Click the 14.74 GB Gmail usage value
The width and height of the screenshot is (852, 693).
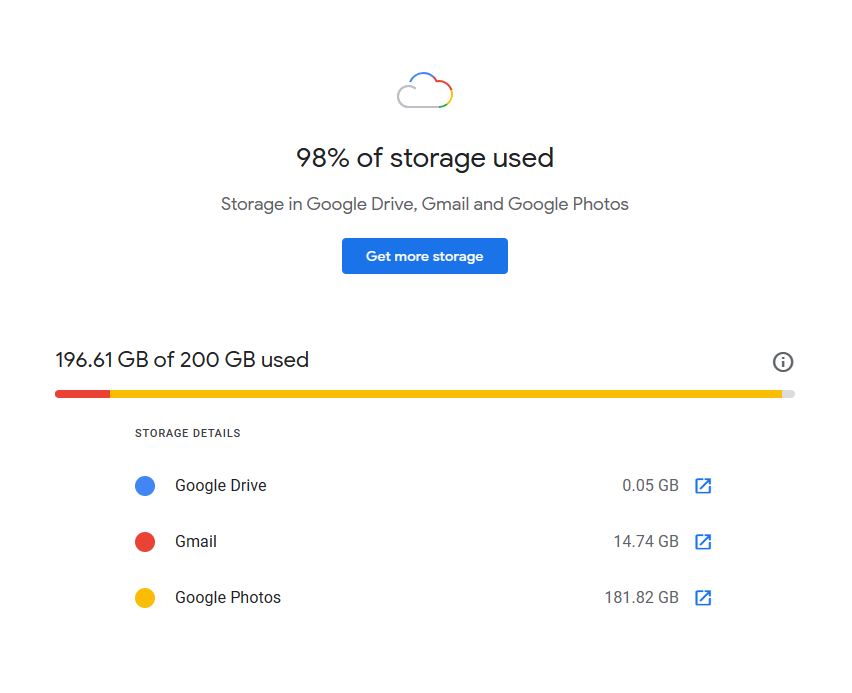click(646, 542)
